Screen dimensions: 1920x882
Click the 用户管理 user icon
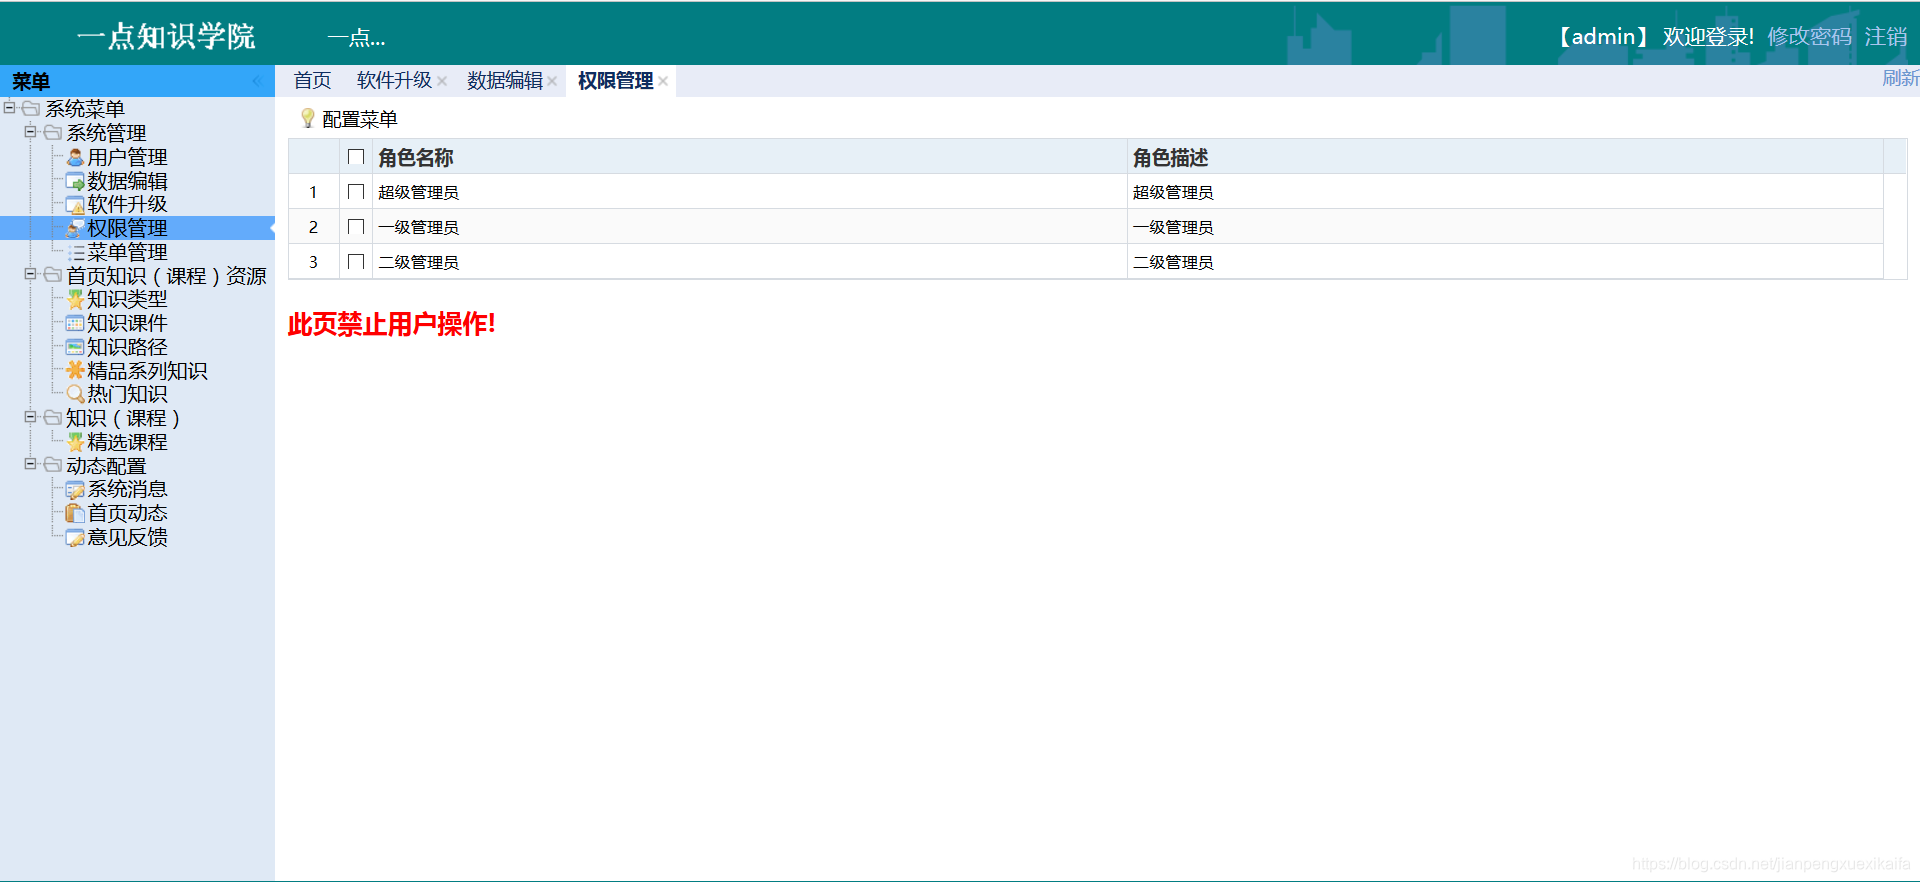[75, 157]
